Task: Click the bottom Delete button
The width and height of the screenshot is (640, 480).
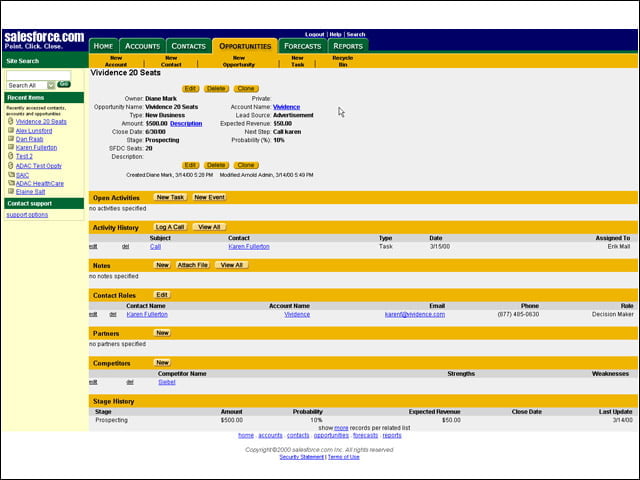Action: tap(216, 165)
